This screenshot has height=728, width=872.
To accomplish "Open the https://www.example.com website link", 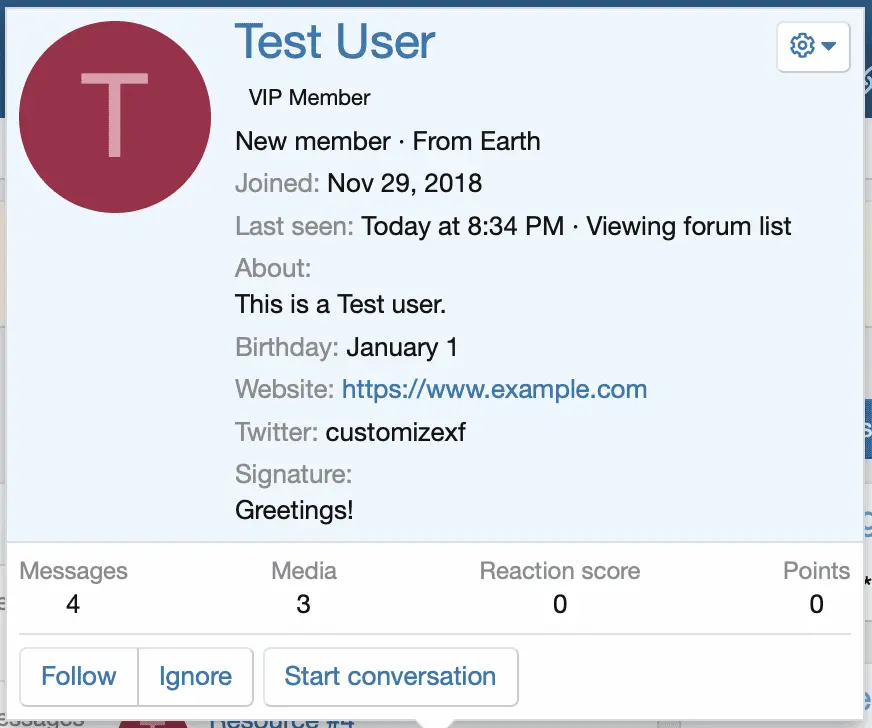I will pos(494,389).
